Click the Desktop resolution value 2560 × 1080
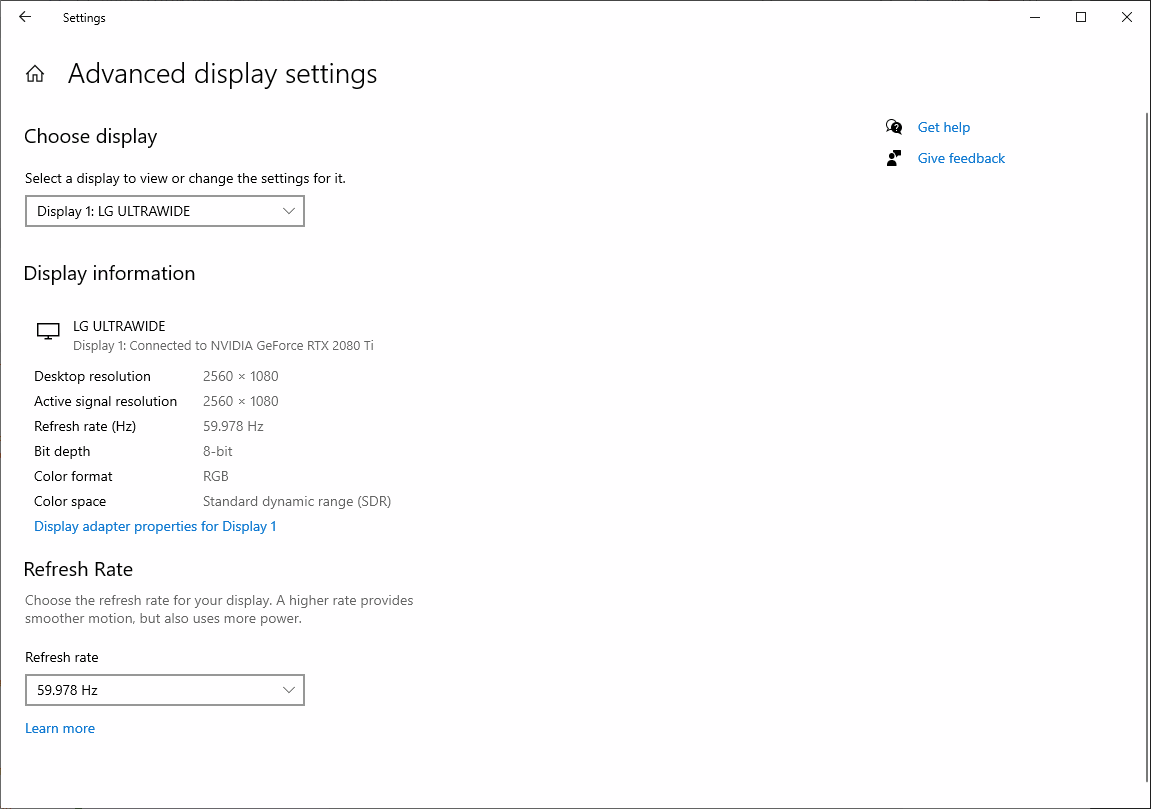The image size is (1151, 809). point(241,376)
